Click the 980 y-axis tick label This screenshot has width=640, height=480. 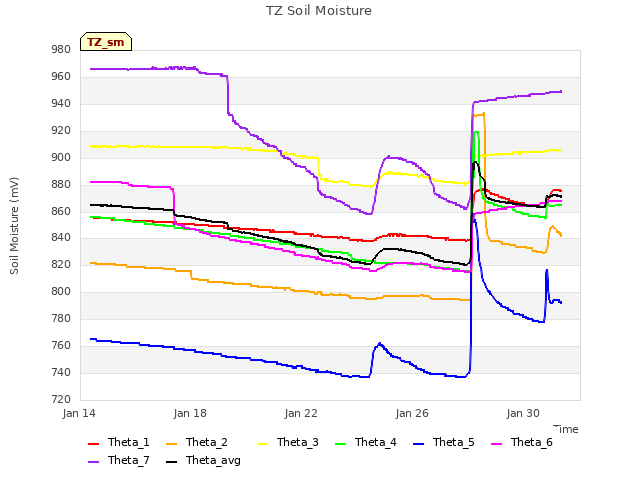(x=61, y=50)
